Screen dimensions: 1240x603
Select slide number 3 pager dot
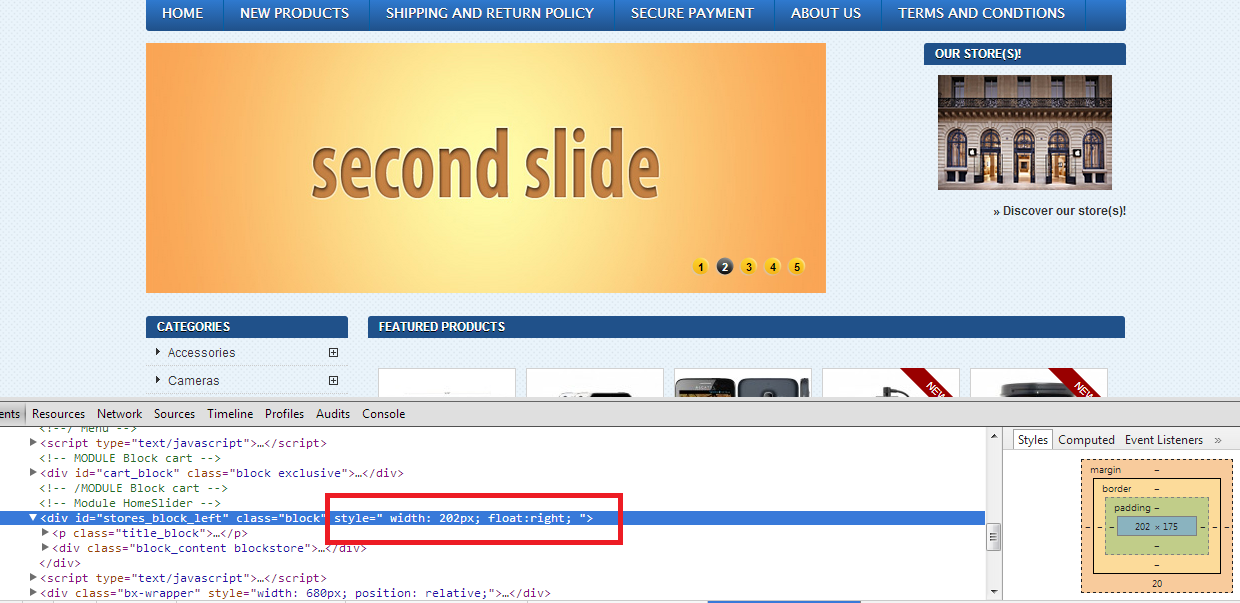749,266
